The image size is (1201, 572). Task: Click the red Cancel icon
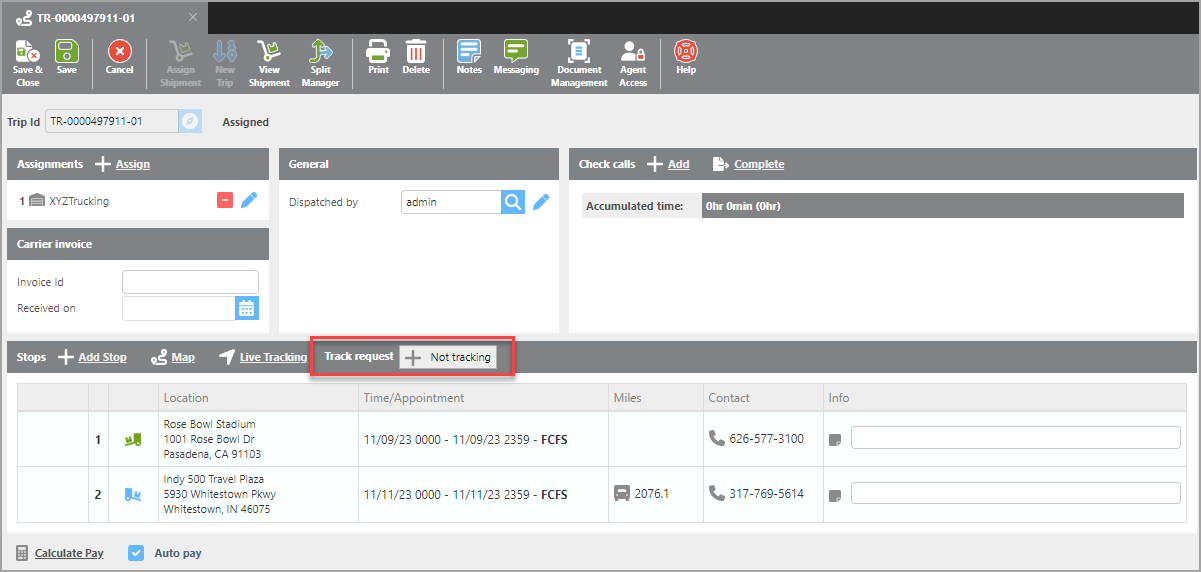coord(119,52)
